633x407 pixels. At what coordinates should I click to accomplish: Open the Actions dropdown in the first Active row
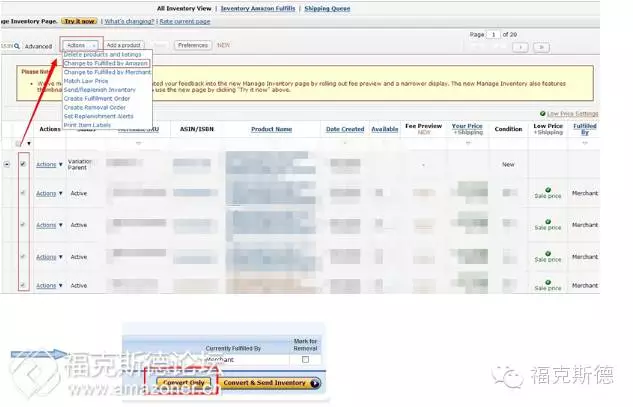[49, 193]
